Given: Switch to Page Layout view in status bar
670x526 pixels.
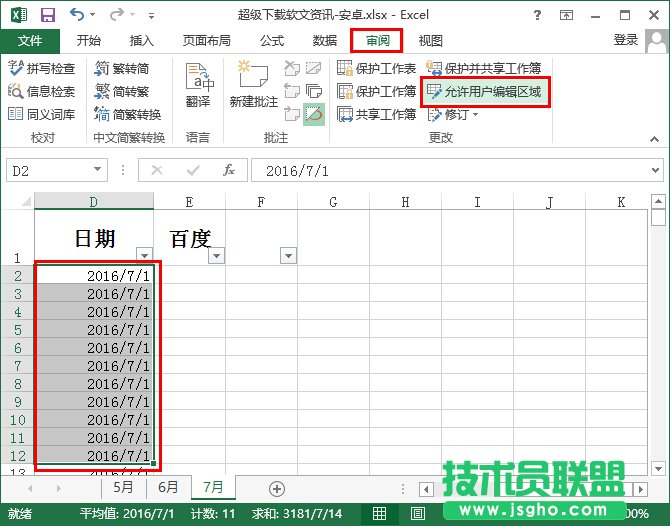Looking at the screenshot, I should pos(417,513).
